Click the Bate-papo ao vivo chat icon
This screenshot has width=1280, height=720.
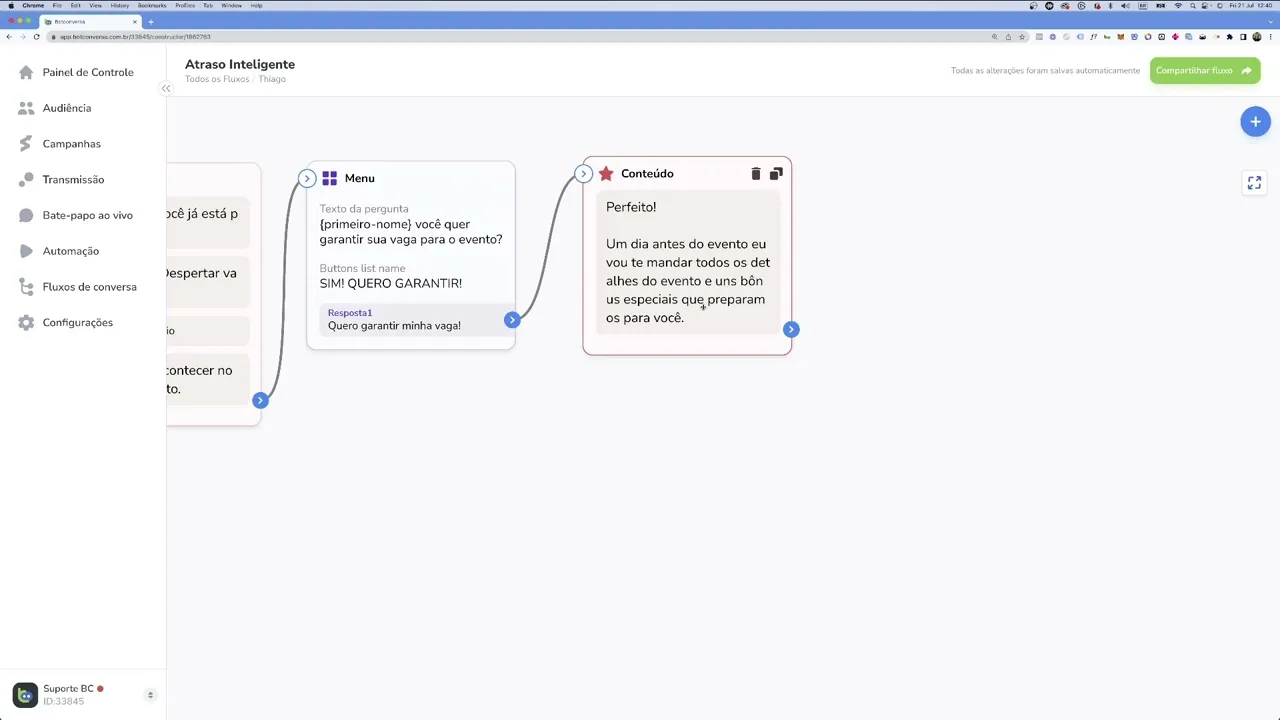pyautogui.click(x=26, y=215)
